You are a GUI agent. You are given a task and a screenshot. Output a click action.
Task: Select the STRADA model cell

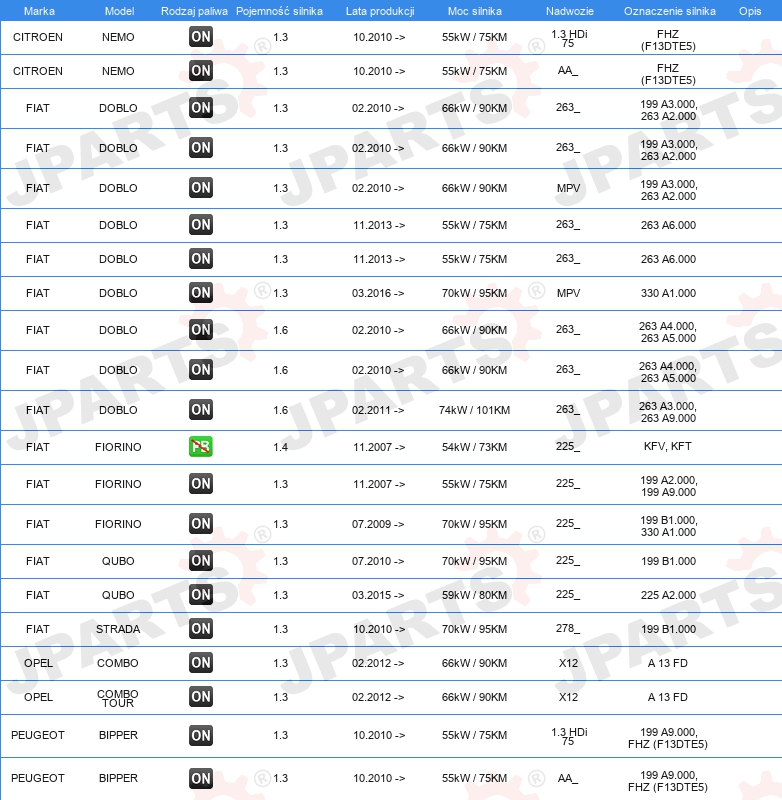[x=118, y=629]
